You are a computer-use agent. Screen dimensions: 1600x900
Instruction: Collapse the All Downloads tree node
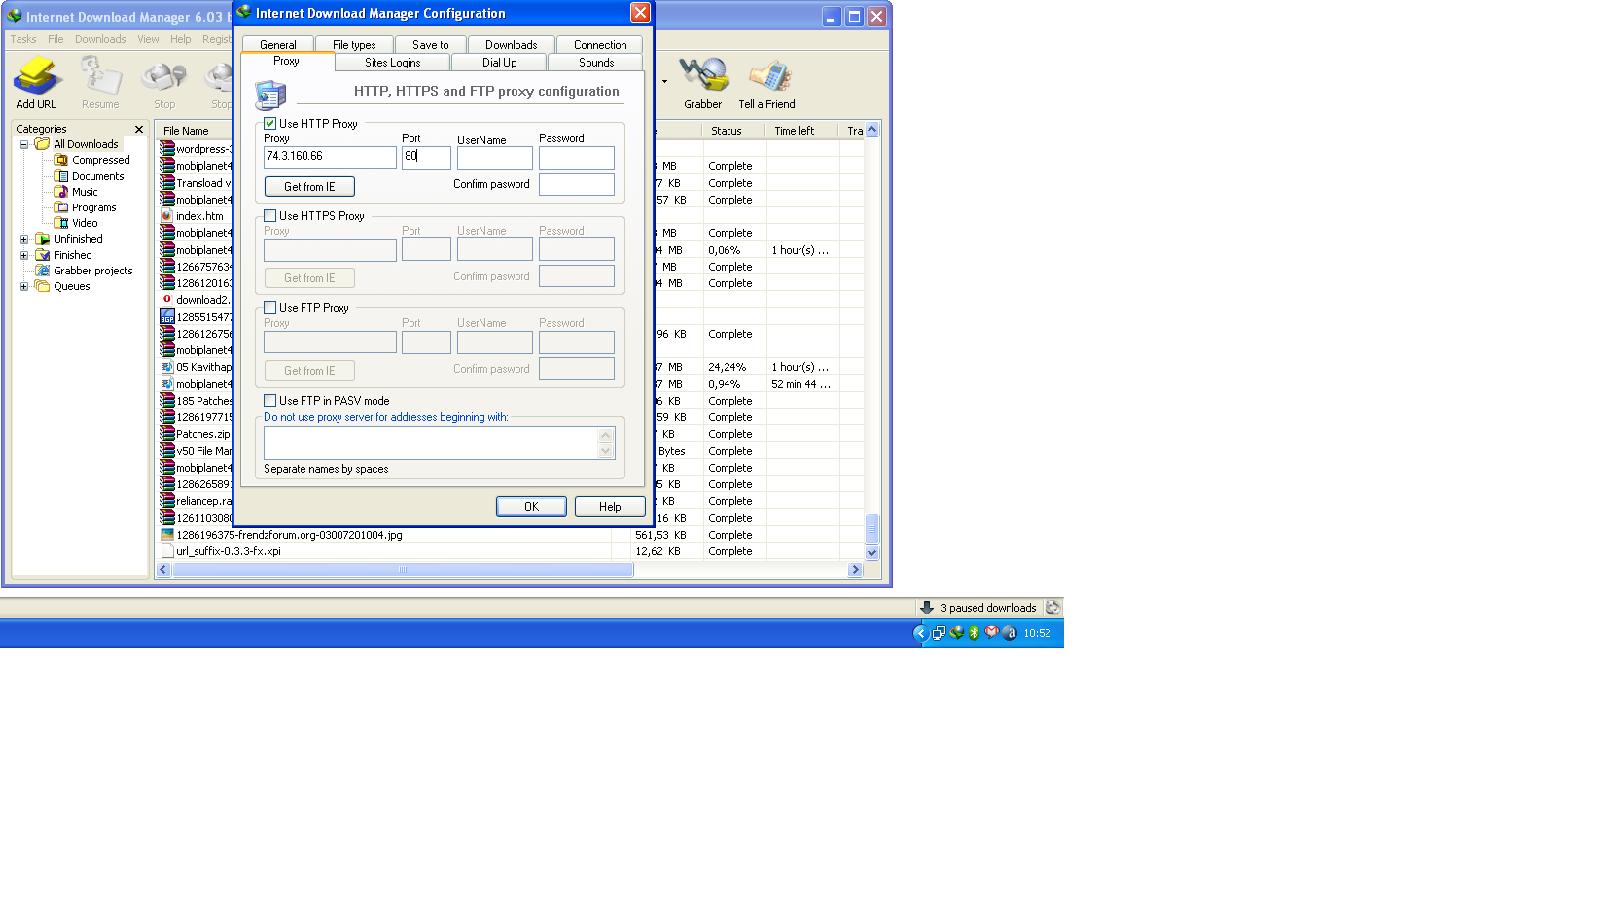pyautogui.click(x=24, y=144)
